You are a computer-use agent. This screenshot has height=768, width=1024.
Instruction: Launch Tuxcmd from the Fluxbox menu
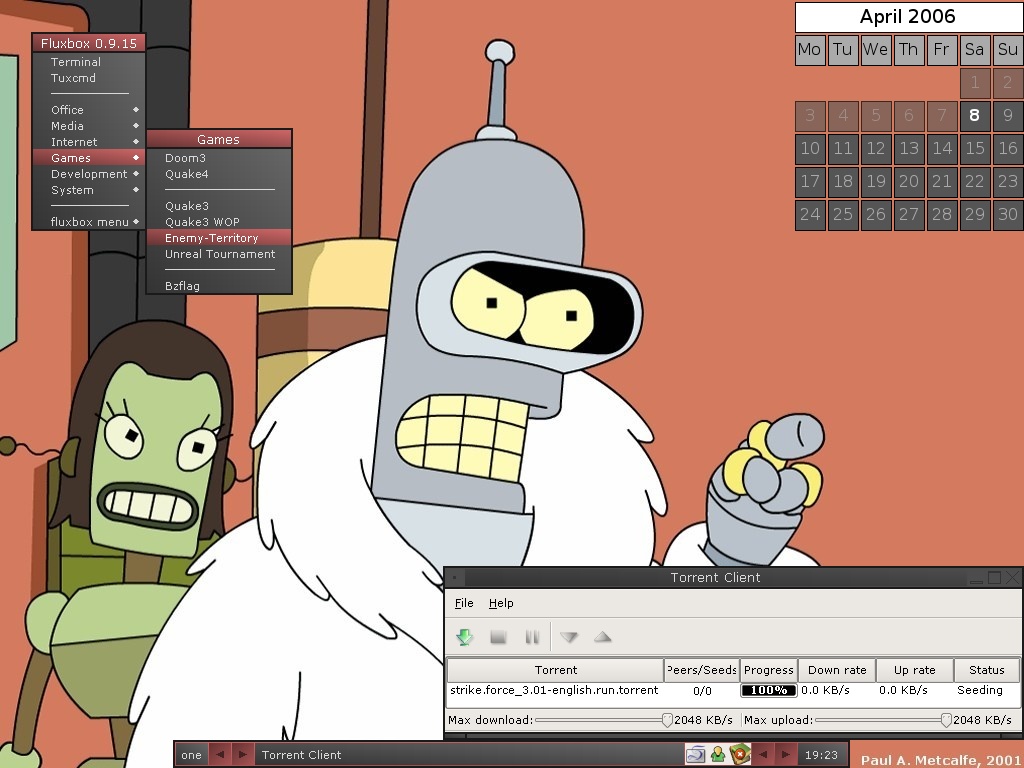pyautogui.click(x=88, y=78)
